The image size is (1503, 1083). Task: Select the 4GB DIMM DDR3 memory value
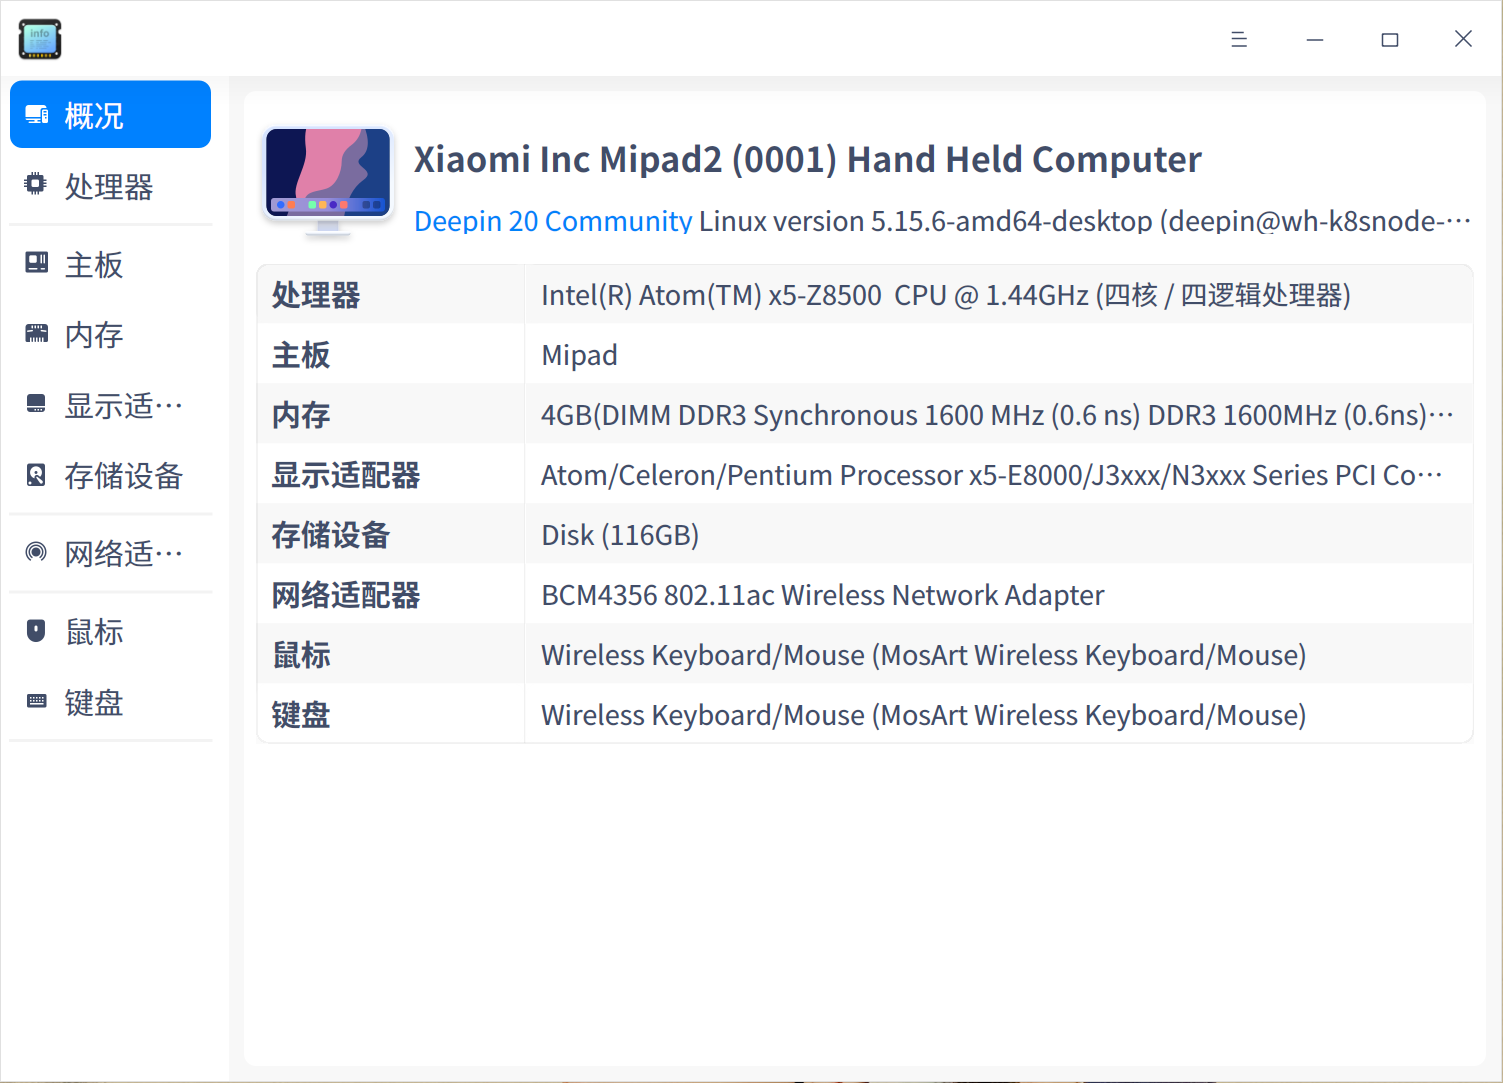click(997, 415)
